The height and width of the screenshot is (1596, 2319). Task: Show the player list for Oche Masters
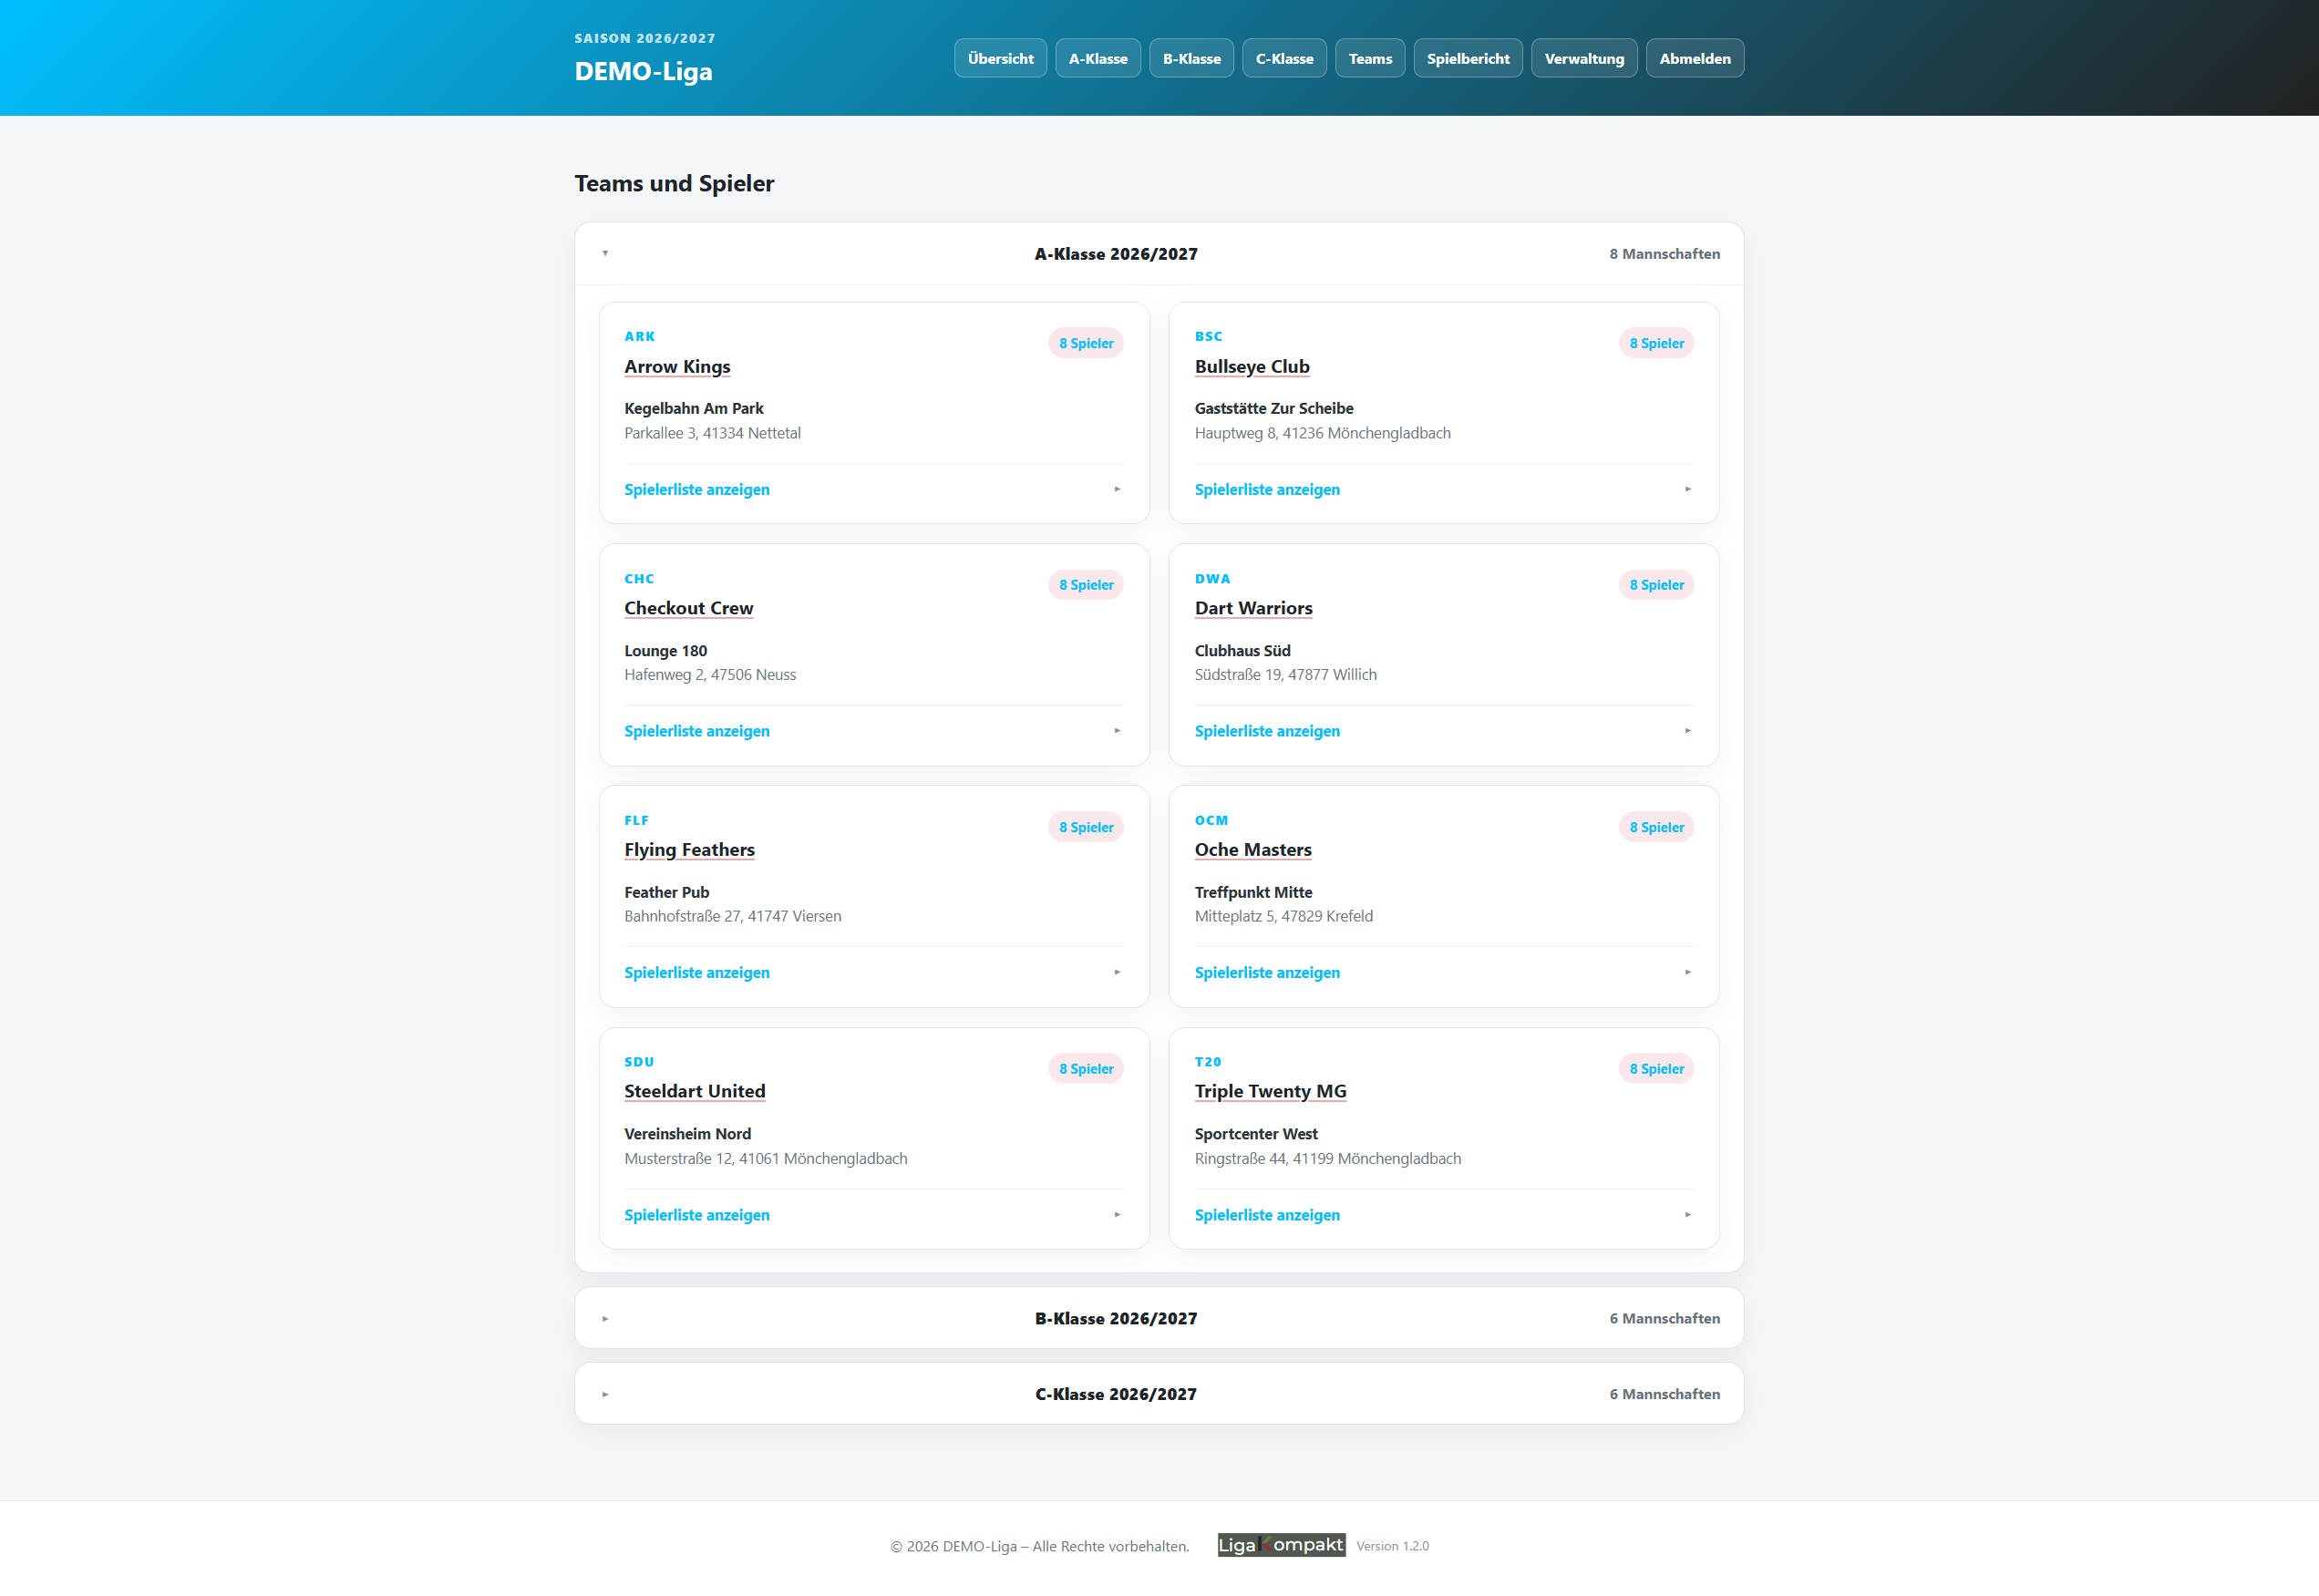tap(1443, 972)
